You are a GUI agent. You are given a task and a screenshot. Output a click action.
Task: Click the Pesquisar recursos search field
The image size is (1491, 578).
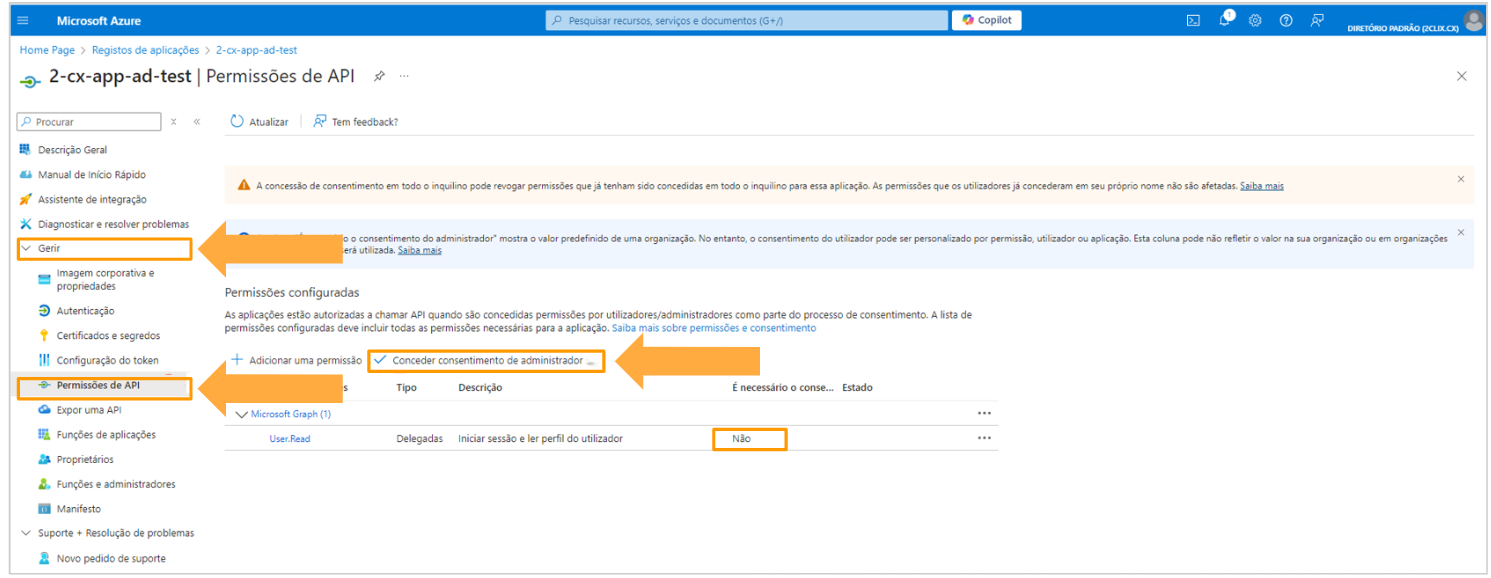(x=746, y=20)
